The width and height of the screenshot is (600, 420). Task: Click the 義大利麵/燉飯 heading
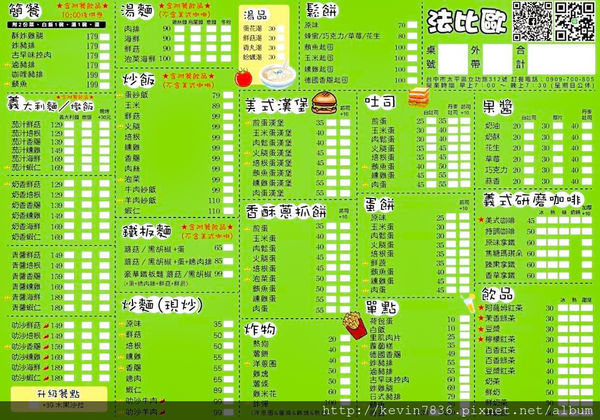pos(50,104)
